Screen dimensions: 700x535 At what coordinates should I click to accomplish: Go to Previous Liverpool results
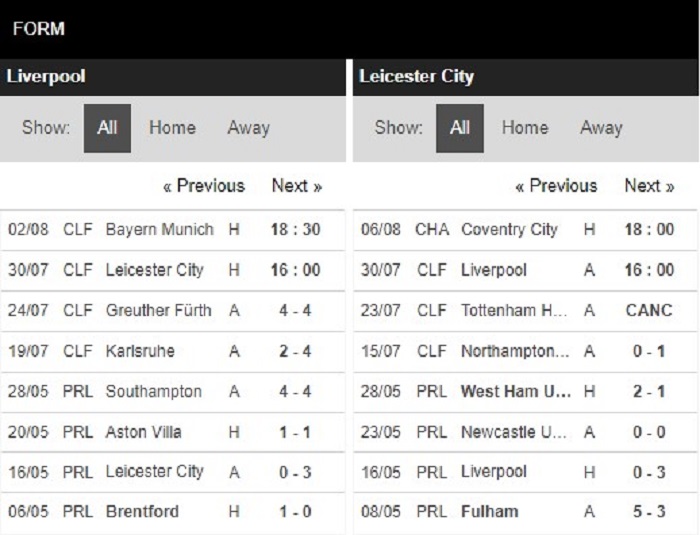pos(204,186)
